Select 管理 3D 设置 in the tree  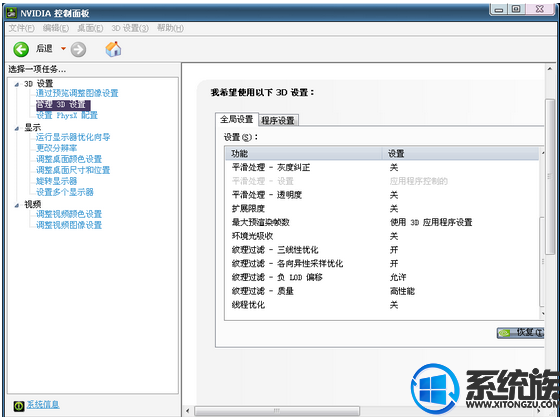tap(63, 105)
